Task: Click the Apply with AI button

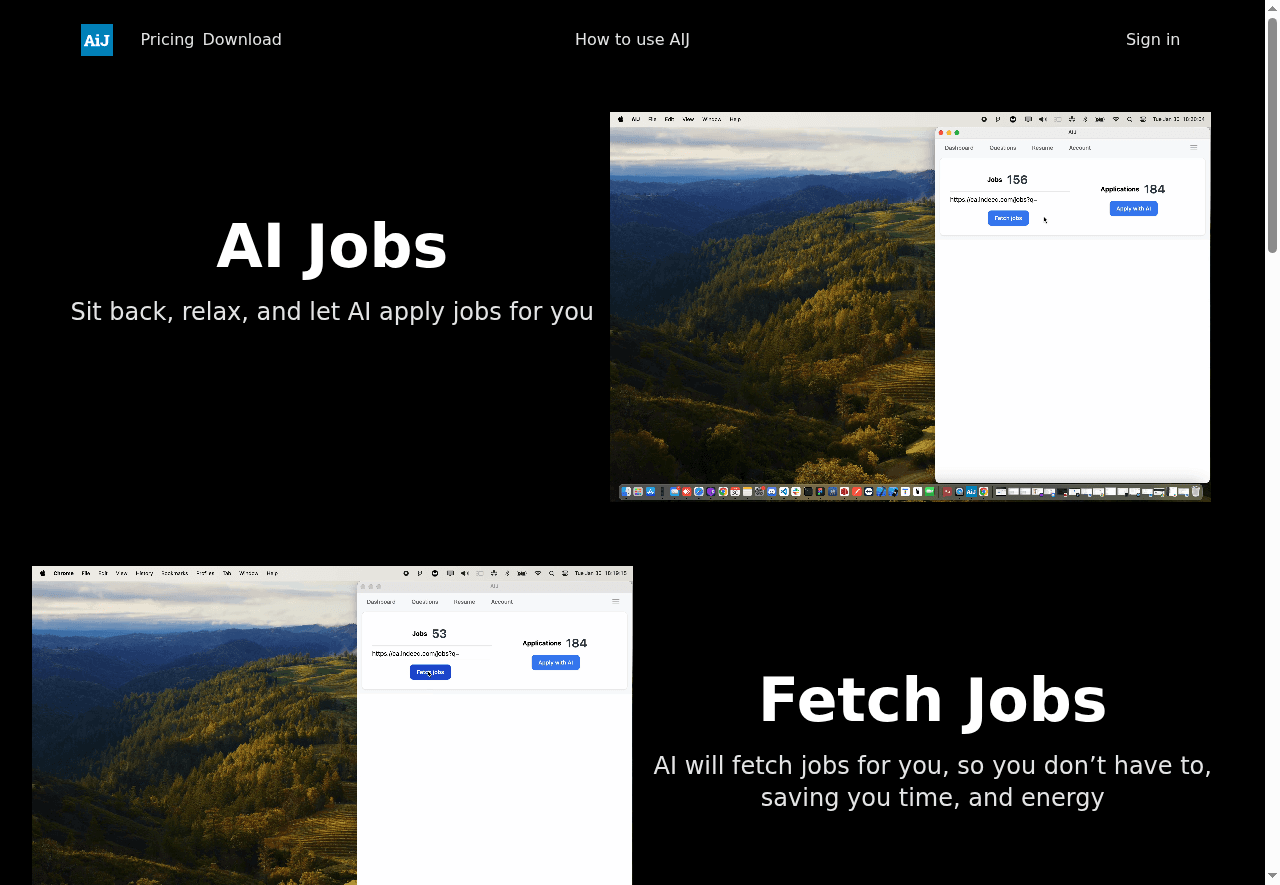Action: click(x=1133, y=208)
